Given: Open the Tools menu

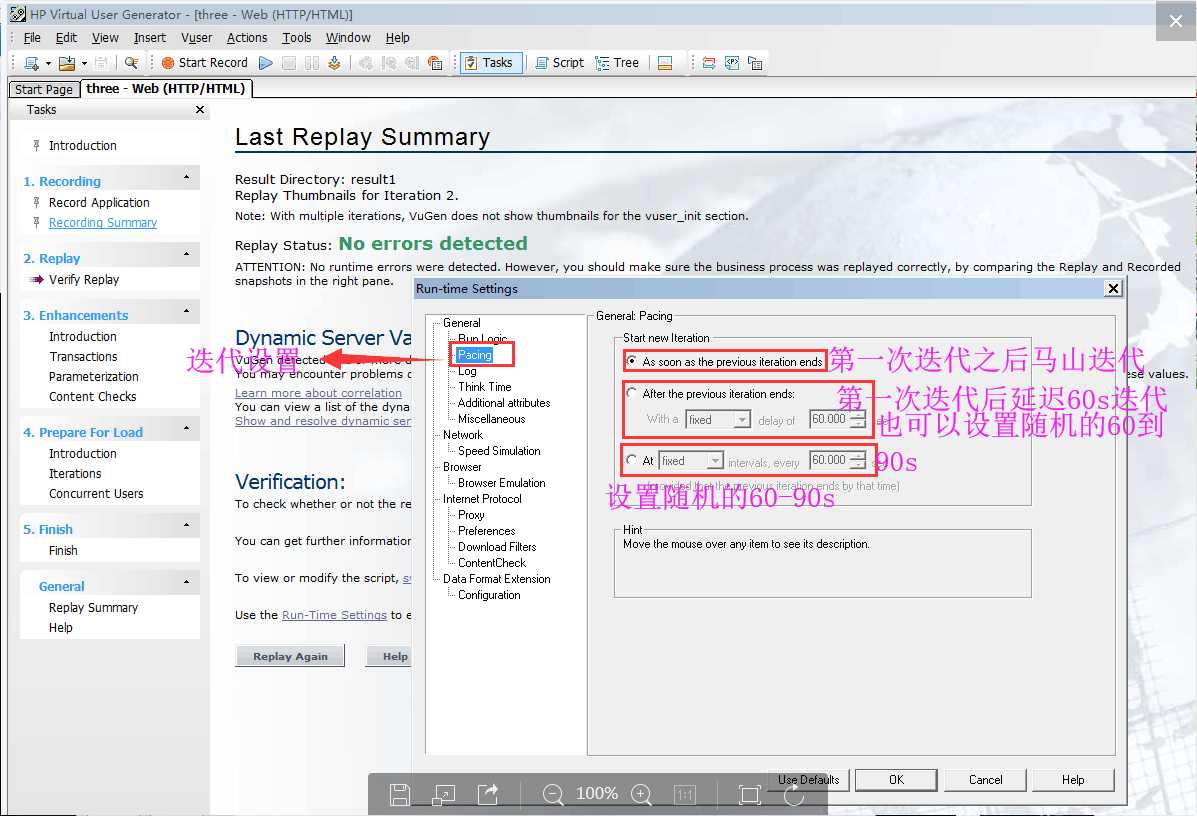Looking at the screenshot, I should pyautogui.click(x=296, y=37).
